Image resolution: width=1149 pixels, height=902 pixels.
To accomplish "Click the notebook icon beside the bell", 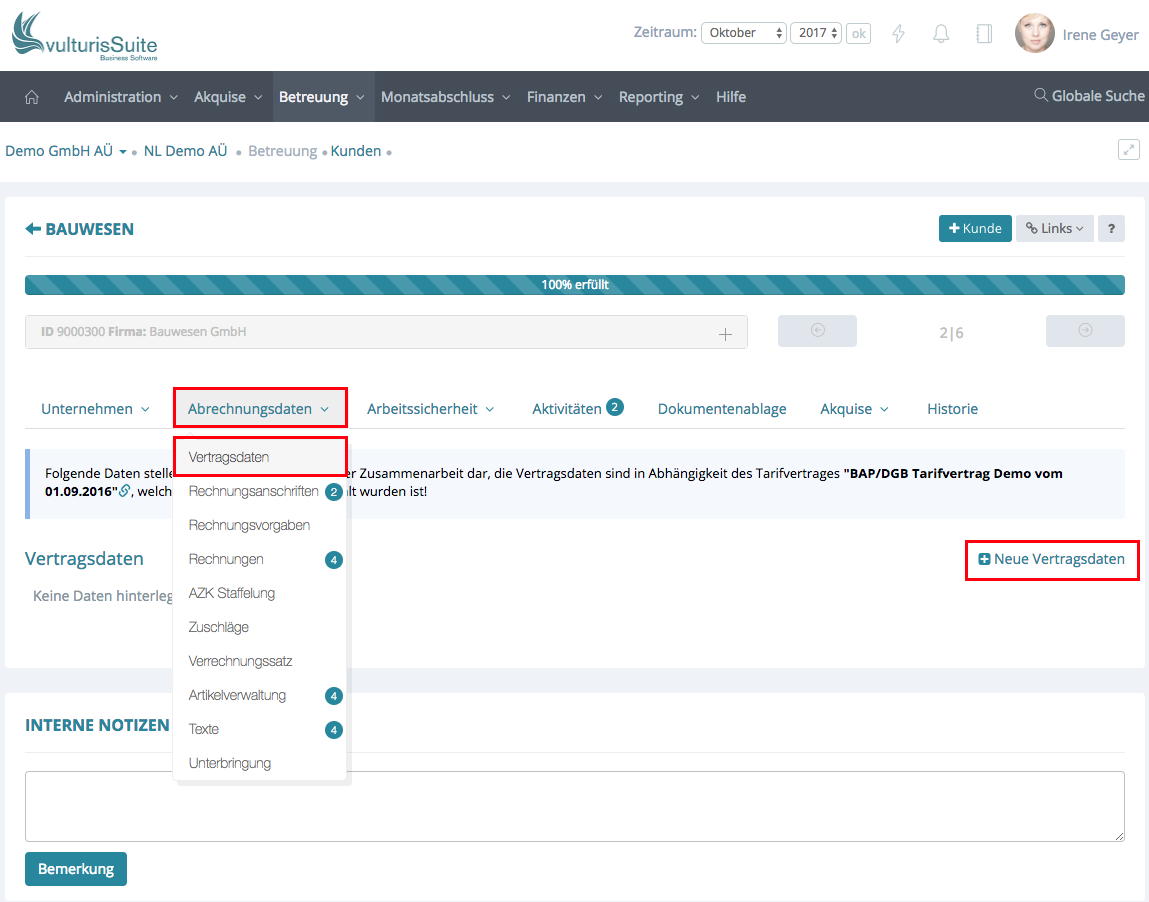I will (x=984, y=33).
